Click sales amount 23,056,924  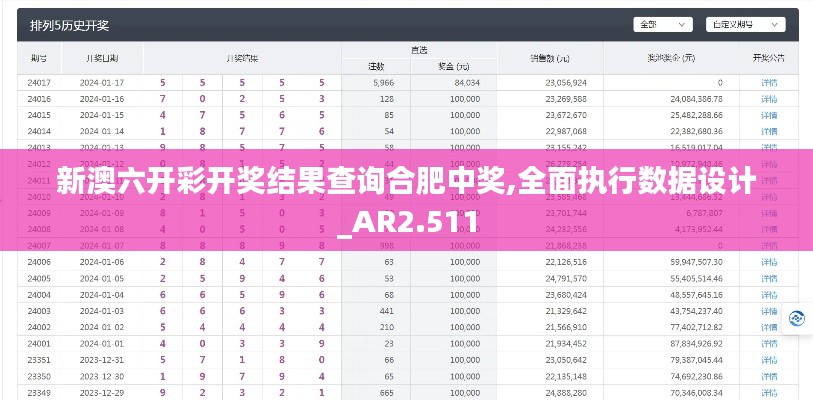566,82
